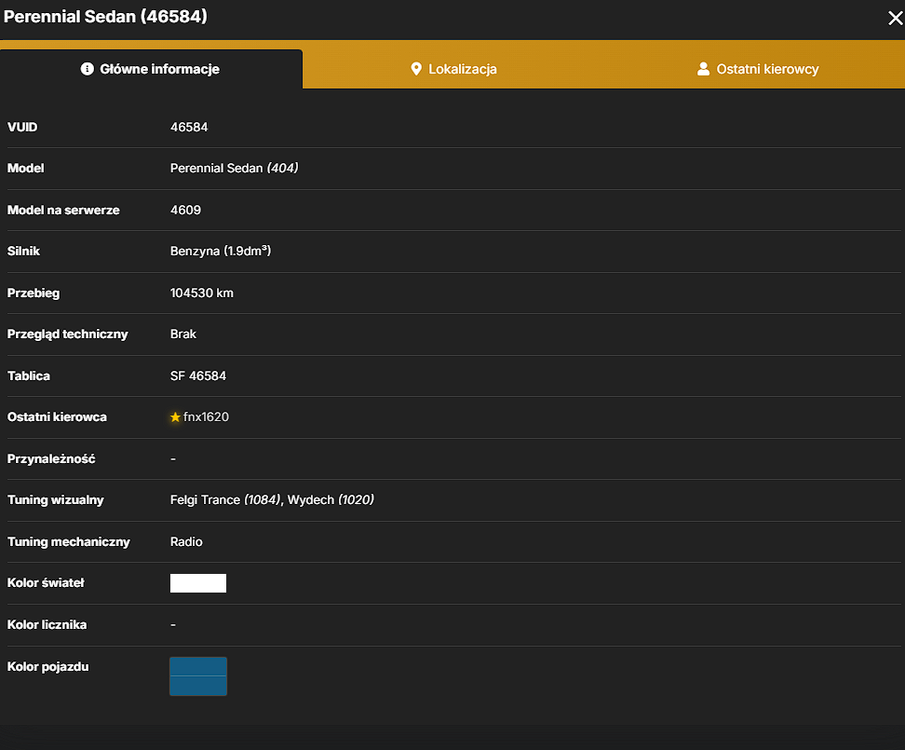Click the Perennial Sedan (404) model value
905x750 pixels.
tap(234, 168)
